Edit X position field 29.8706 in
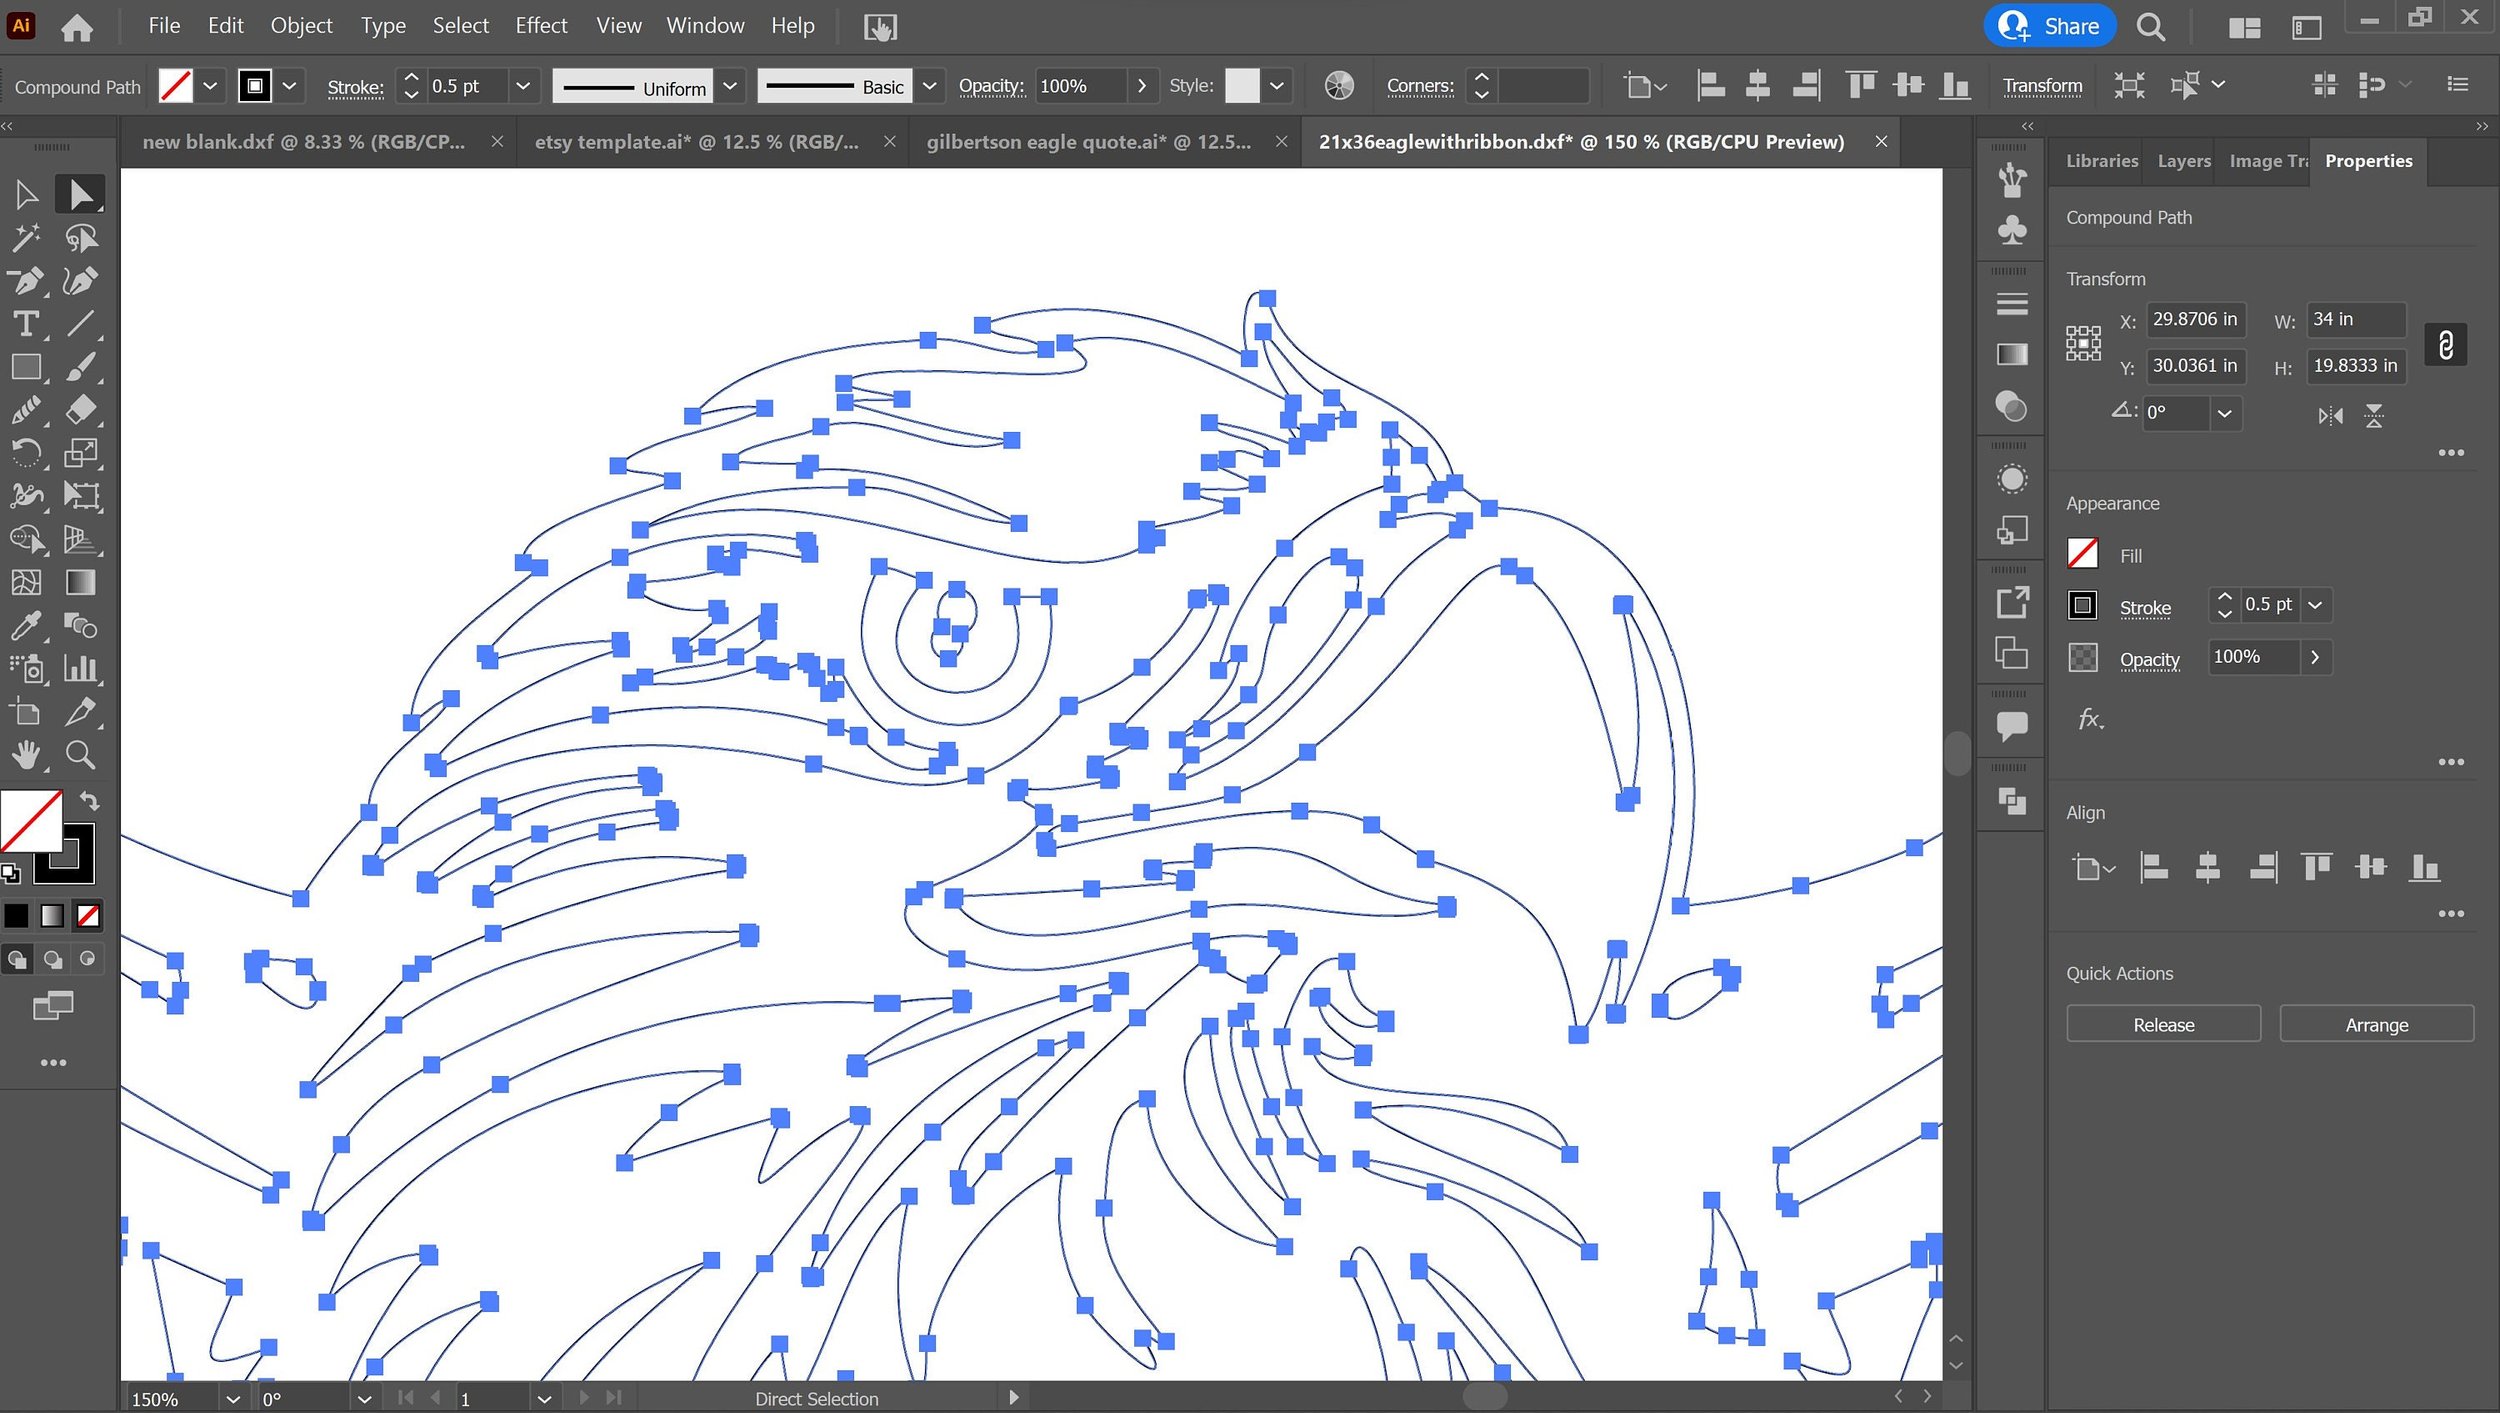Image resolution: width=2500 pixels, height=1413 pixels. point(2196,319)
